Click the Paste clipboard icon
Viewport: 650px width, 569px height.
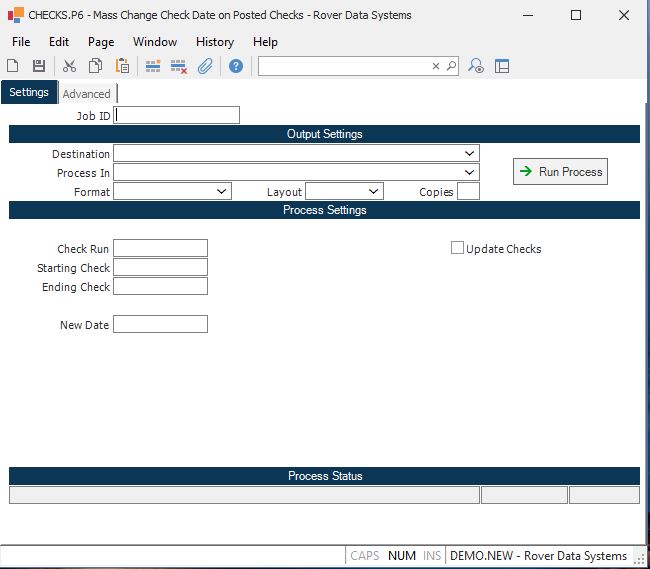pos(122,66)
